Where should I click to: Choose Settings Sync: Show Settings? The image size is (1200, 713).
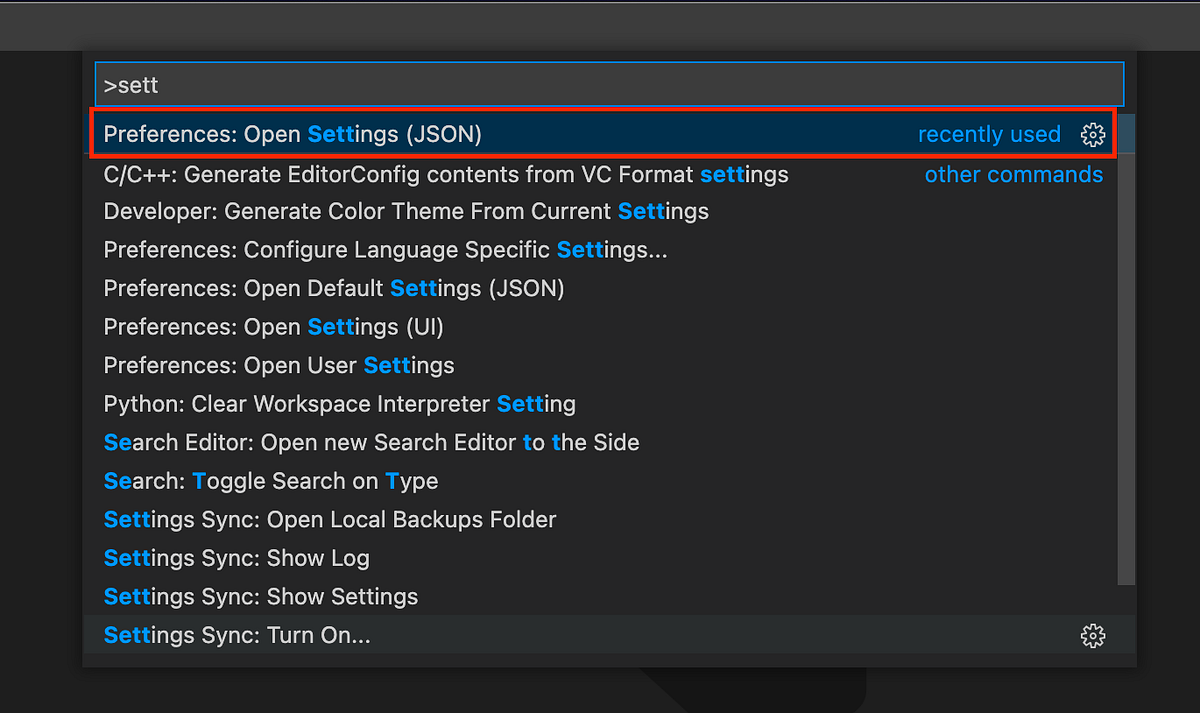click(x=602, y=597)
